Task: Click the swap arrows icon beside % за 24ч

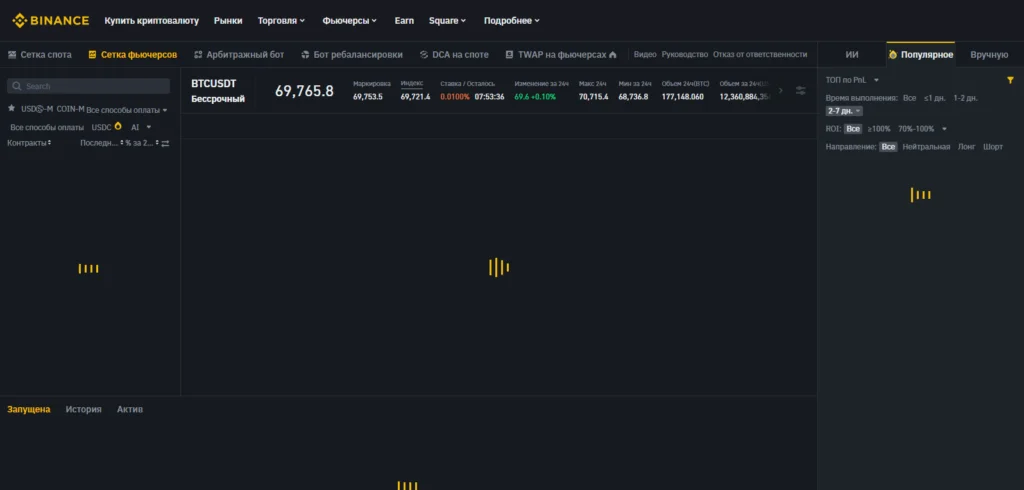Action: point(165,144)
